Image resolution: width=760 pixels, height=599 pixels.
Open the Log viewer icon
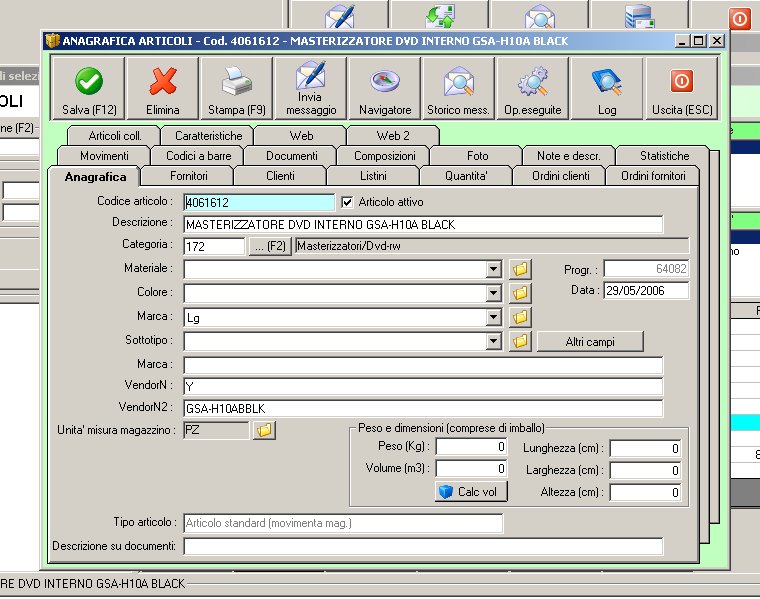click(x=606, y=89)
